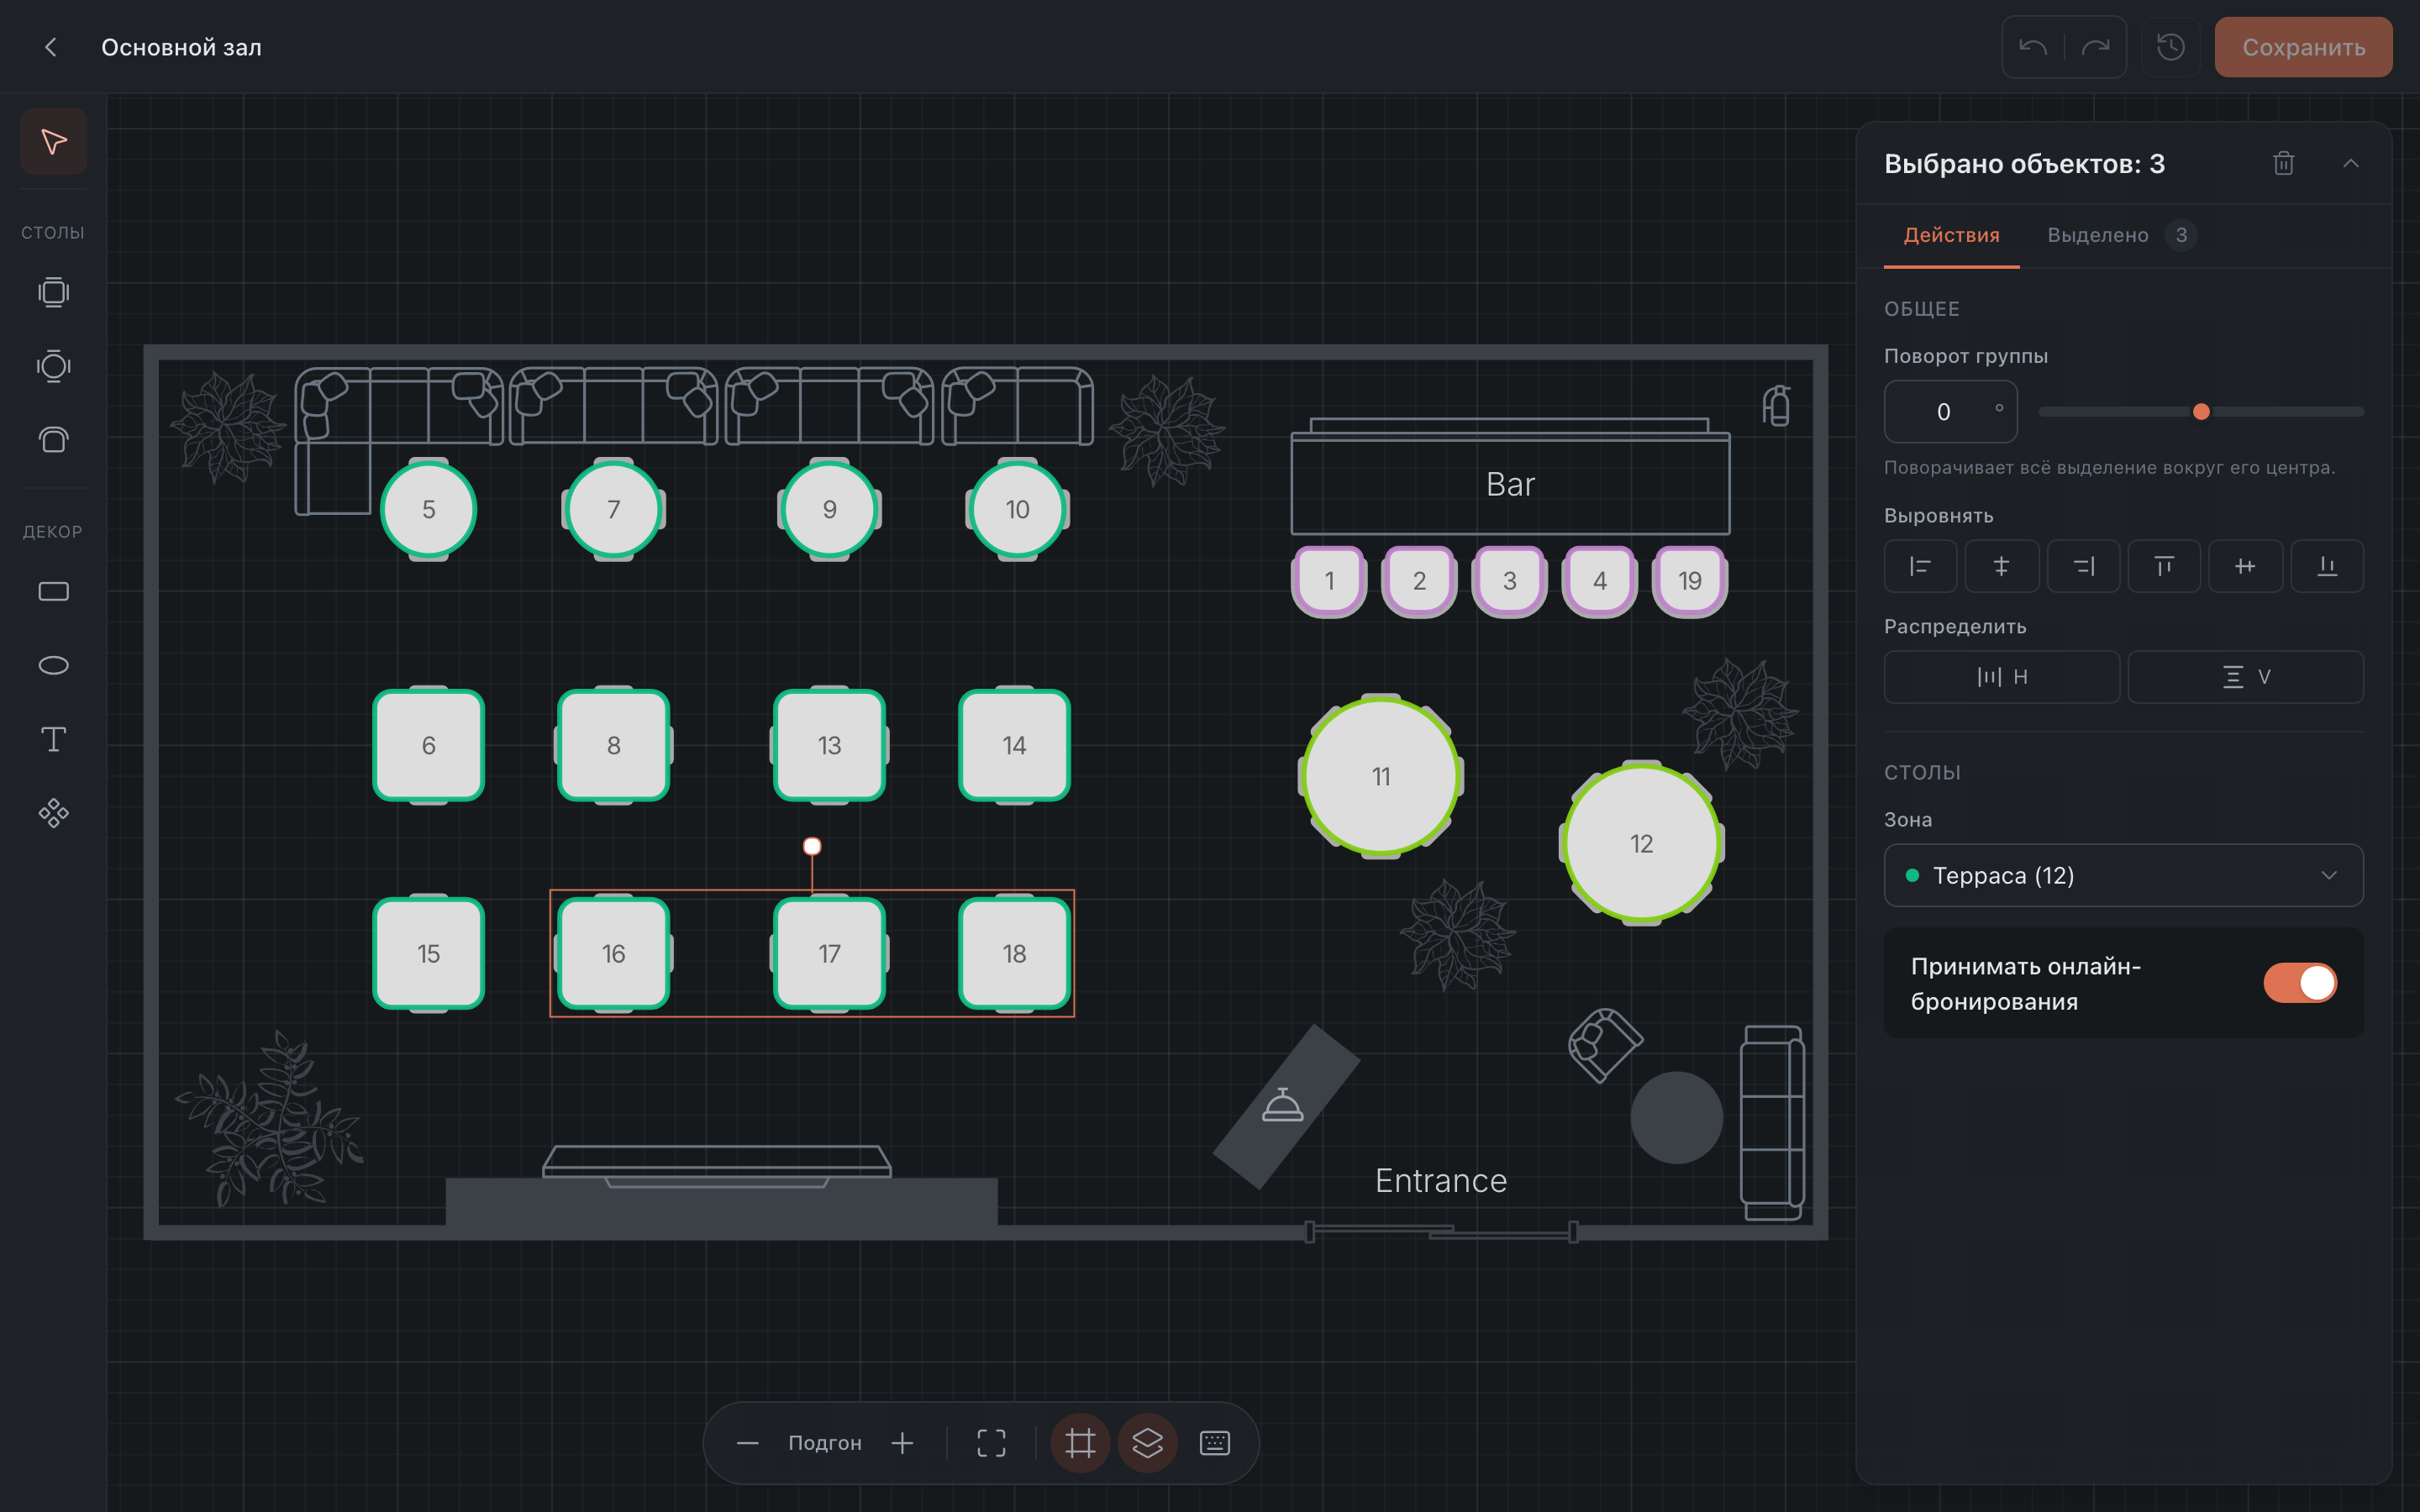Toggle the layers display

click(x=1147, y=1443)
